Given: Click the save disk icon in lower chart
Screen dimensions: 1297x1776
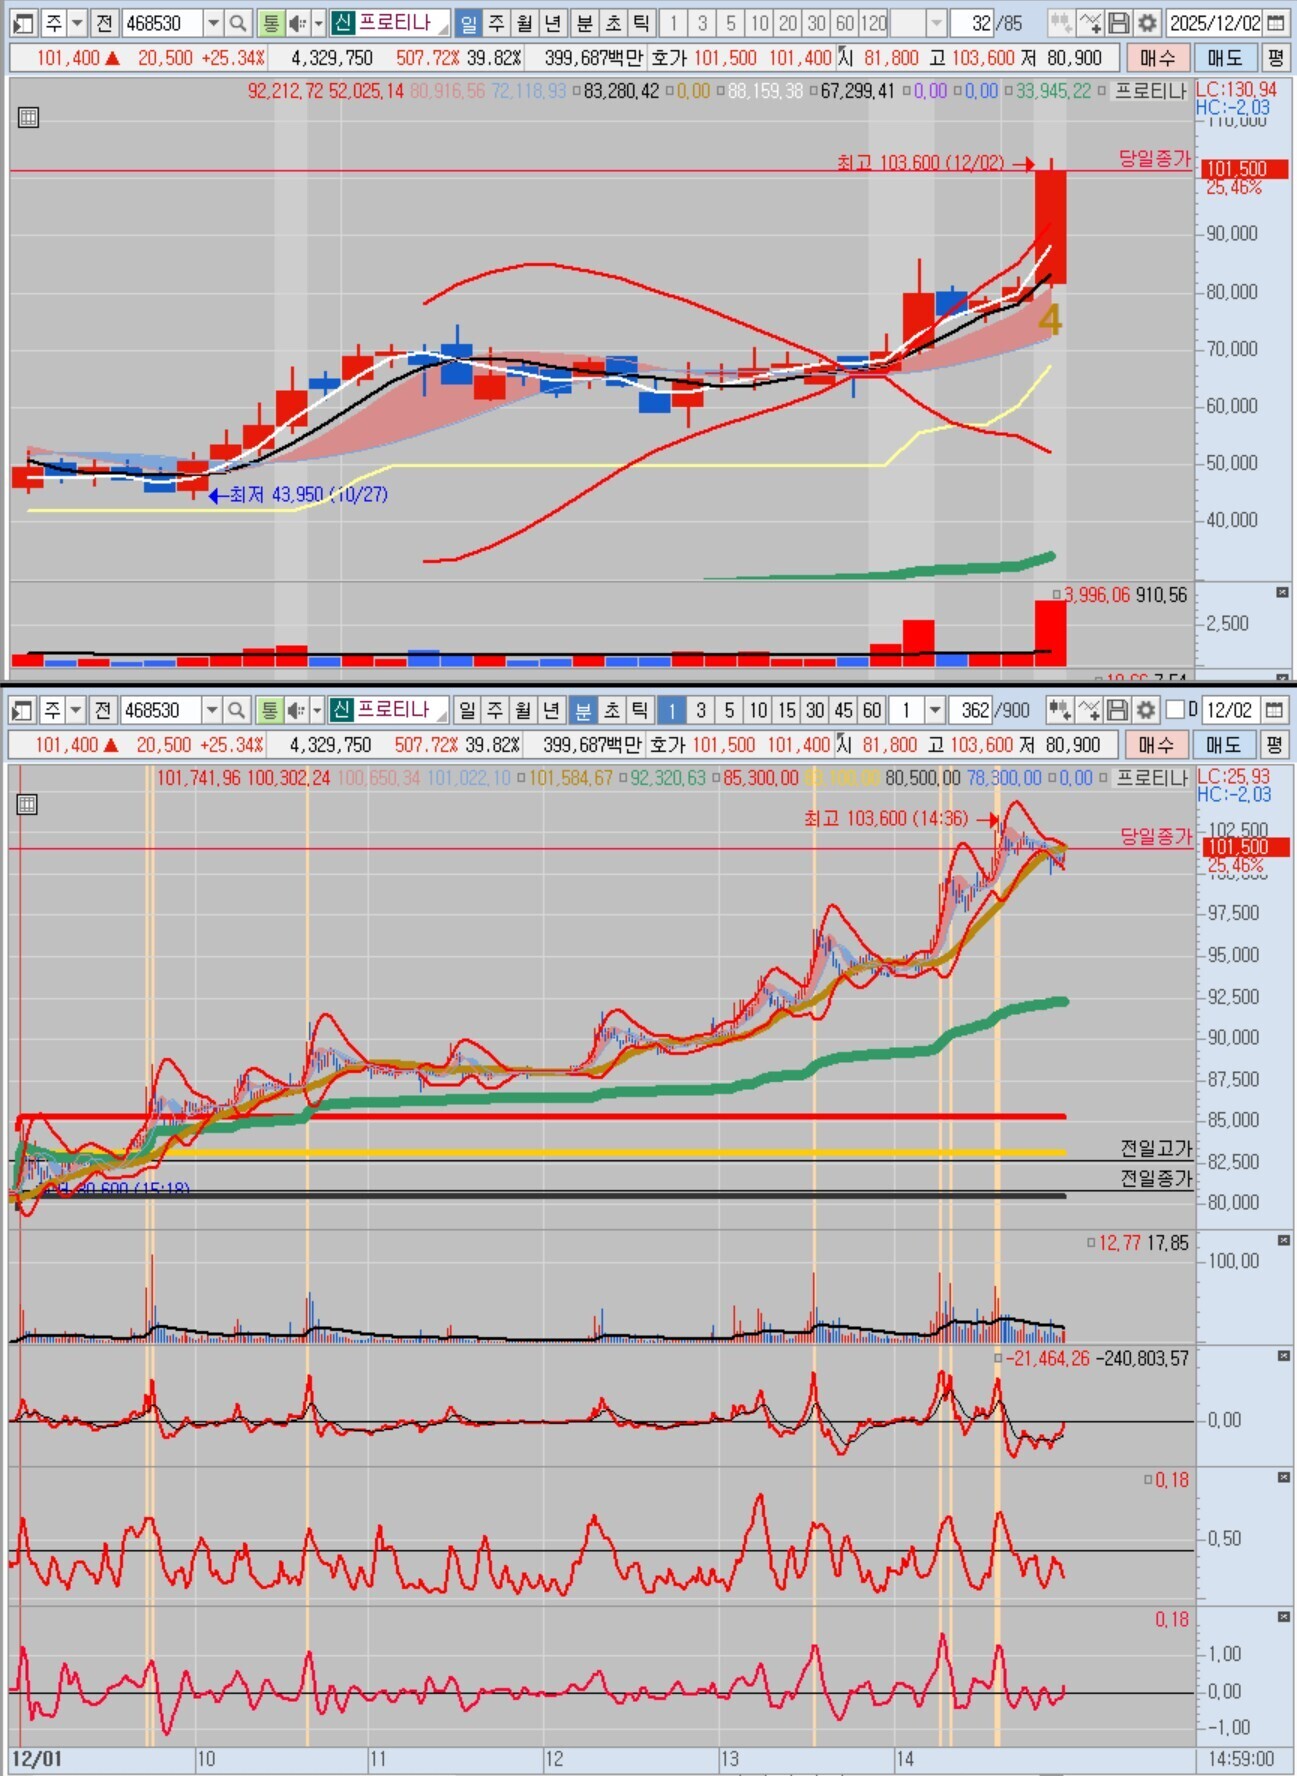Looking at the screenshot, I should 1118,710.
